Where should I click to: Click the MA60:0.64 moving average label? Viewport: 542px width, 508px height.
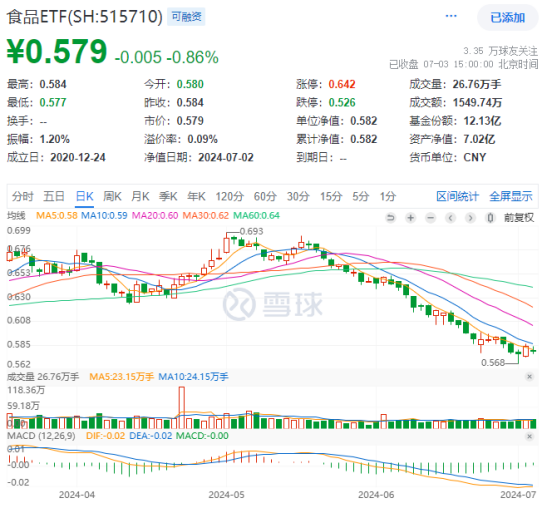pyautogui.click(x=256, y=216)
